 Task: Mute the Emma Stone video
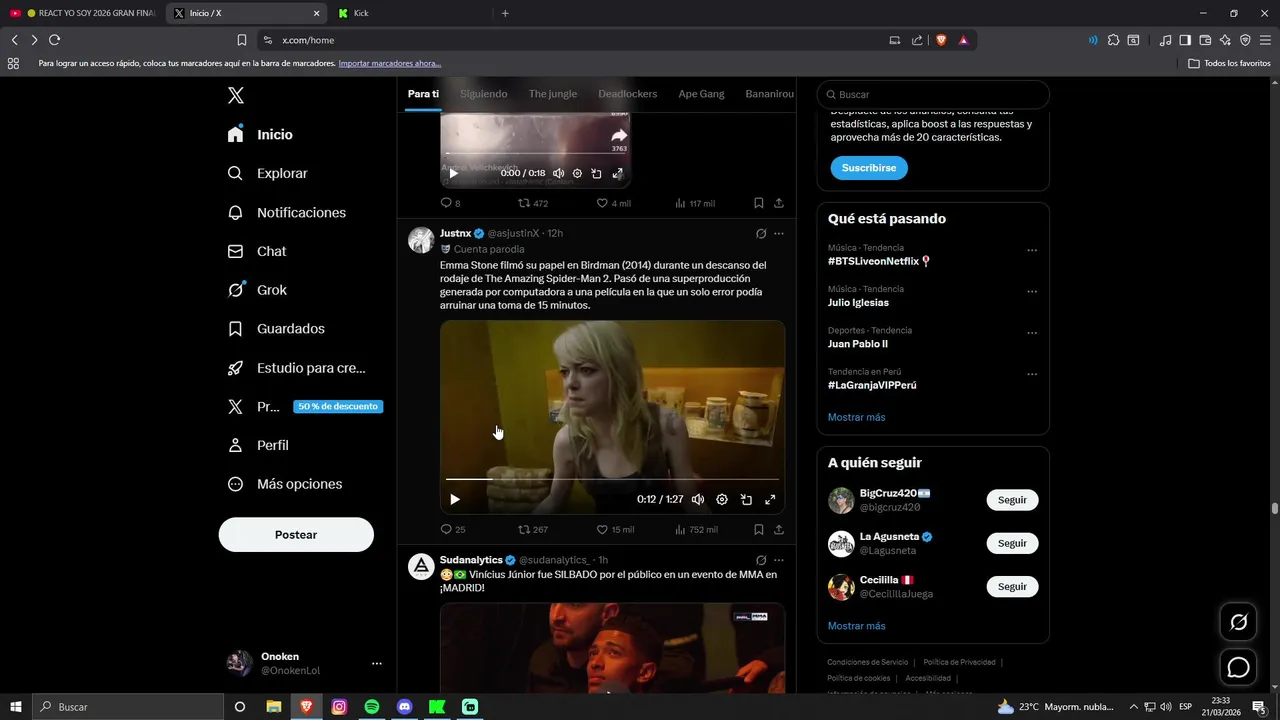tap(698, 499)
